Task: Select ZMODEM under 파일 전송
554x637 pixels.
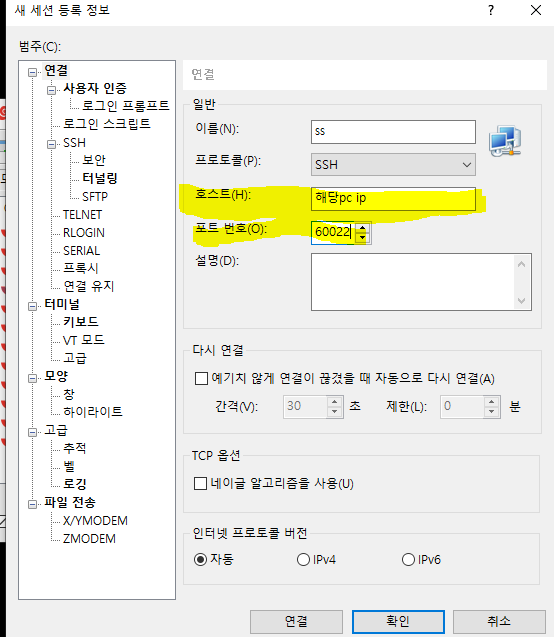Action: (89, 538)
